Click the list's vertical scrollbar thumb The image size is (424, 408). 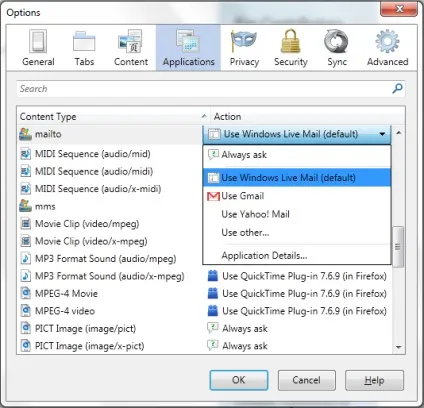tap(398, 247)
